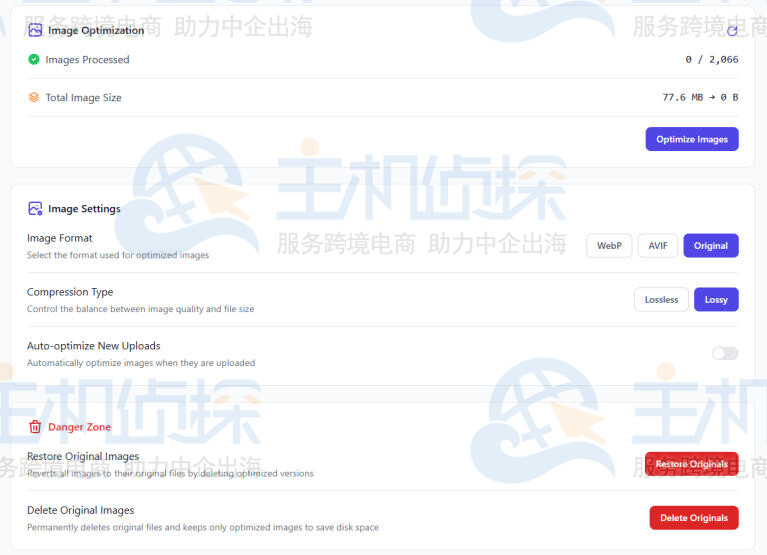This screenshot has width=767, height=555.
Task: Click 'Control the balance between image quality' description
Action: click(140, 309)
